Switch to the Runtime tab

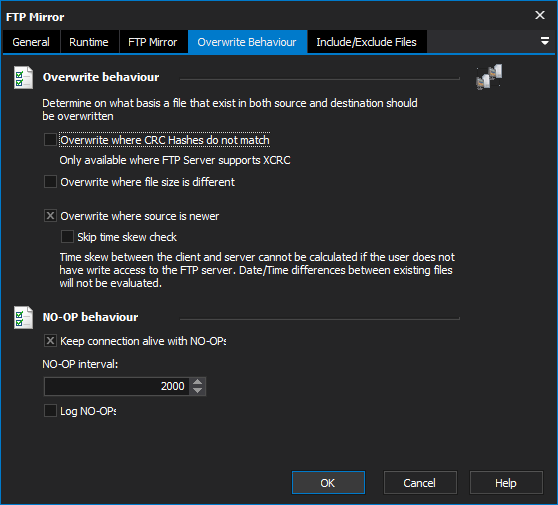click(89, 42)
